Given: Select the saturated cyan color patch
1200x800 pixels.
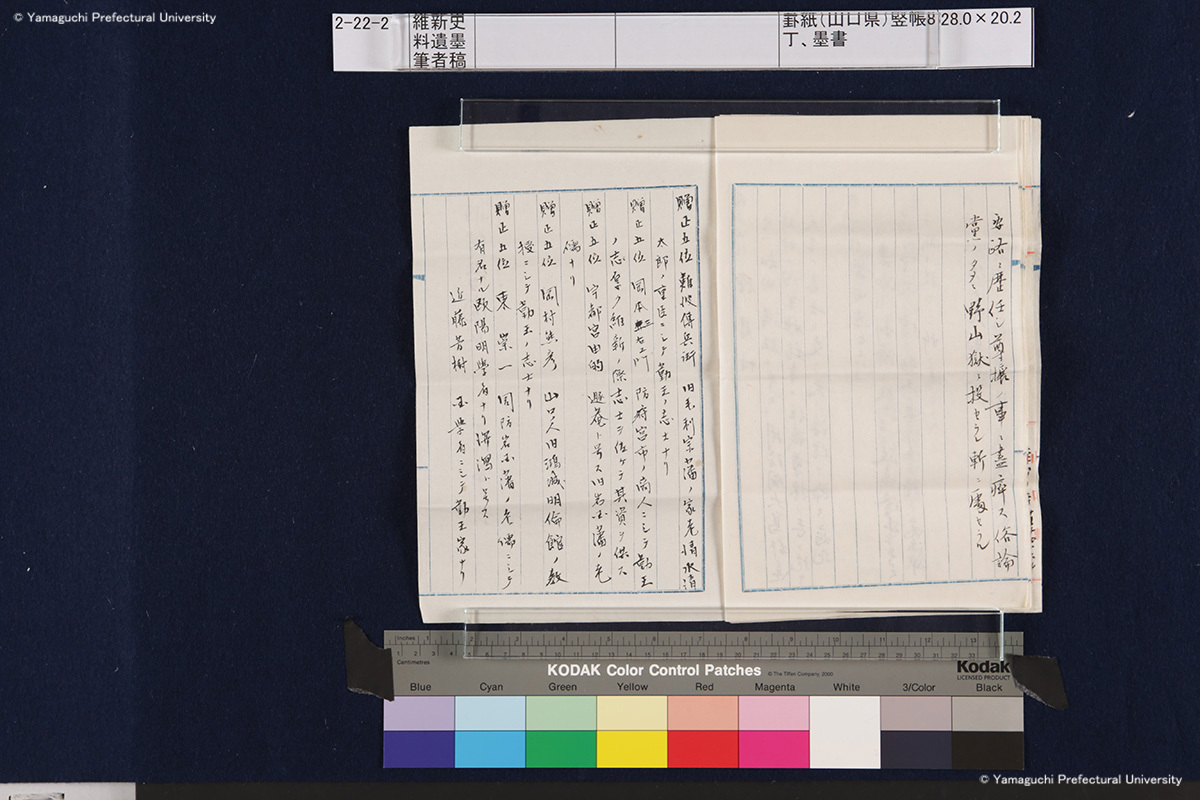Looking at the screenshot, I should [x=490, y=749].
